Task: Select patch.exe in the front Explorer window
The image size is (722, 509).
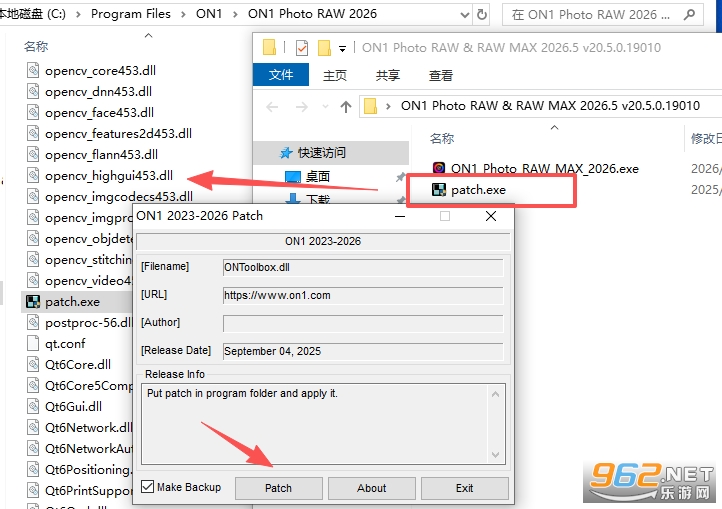Action: coord(478,190)
